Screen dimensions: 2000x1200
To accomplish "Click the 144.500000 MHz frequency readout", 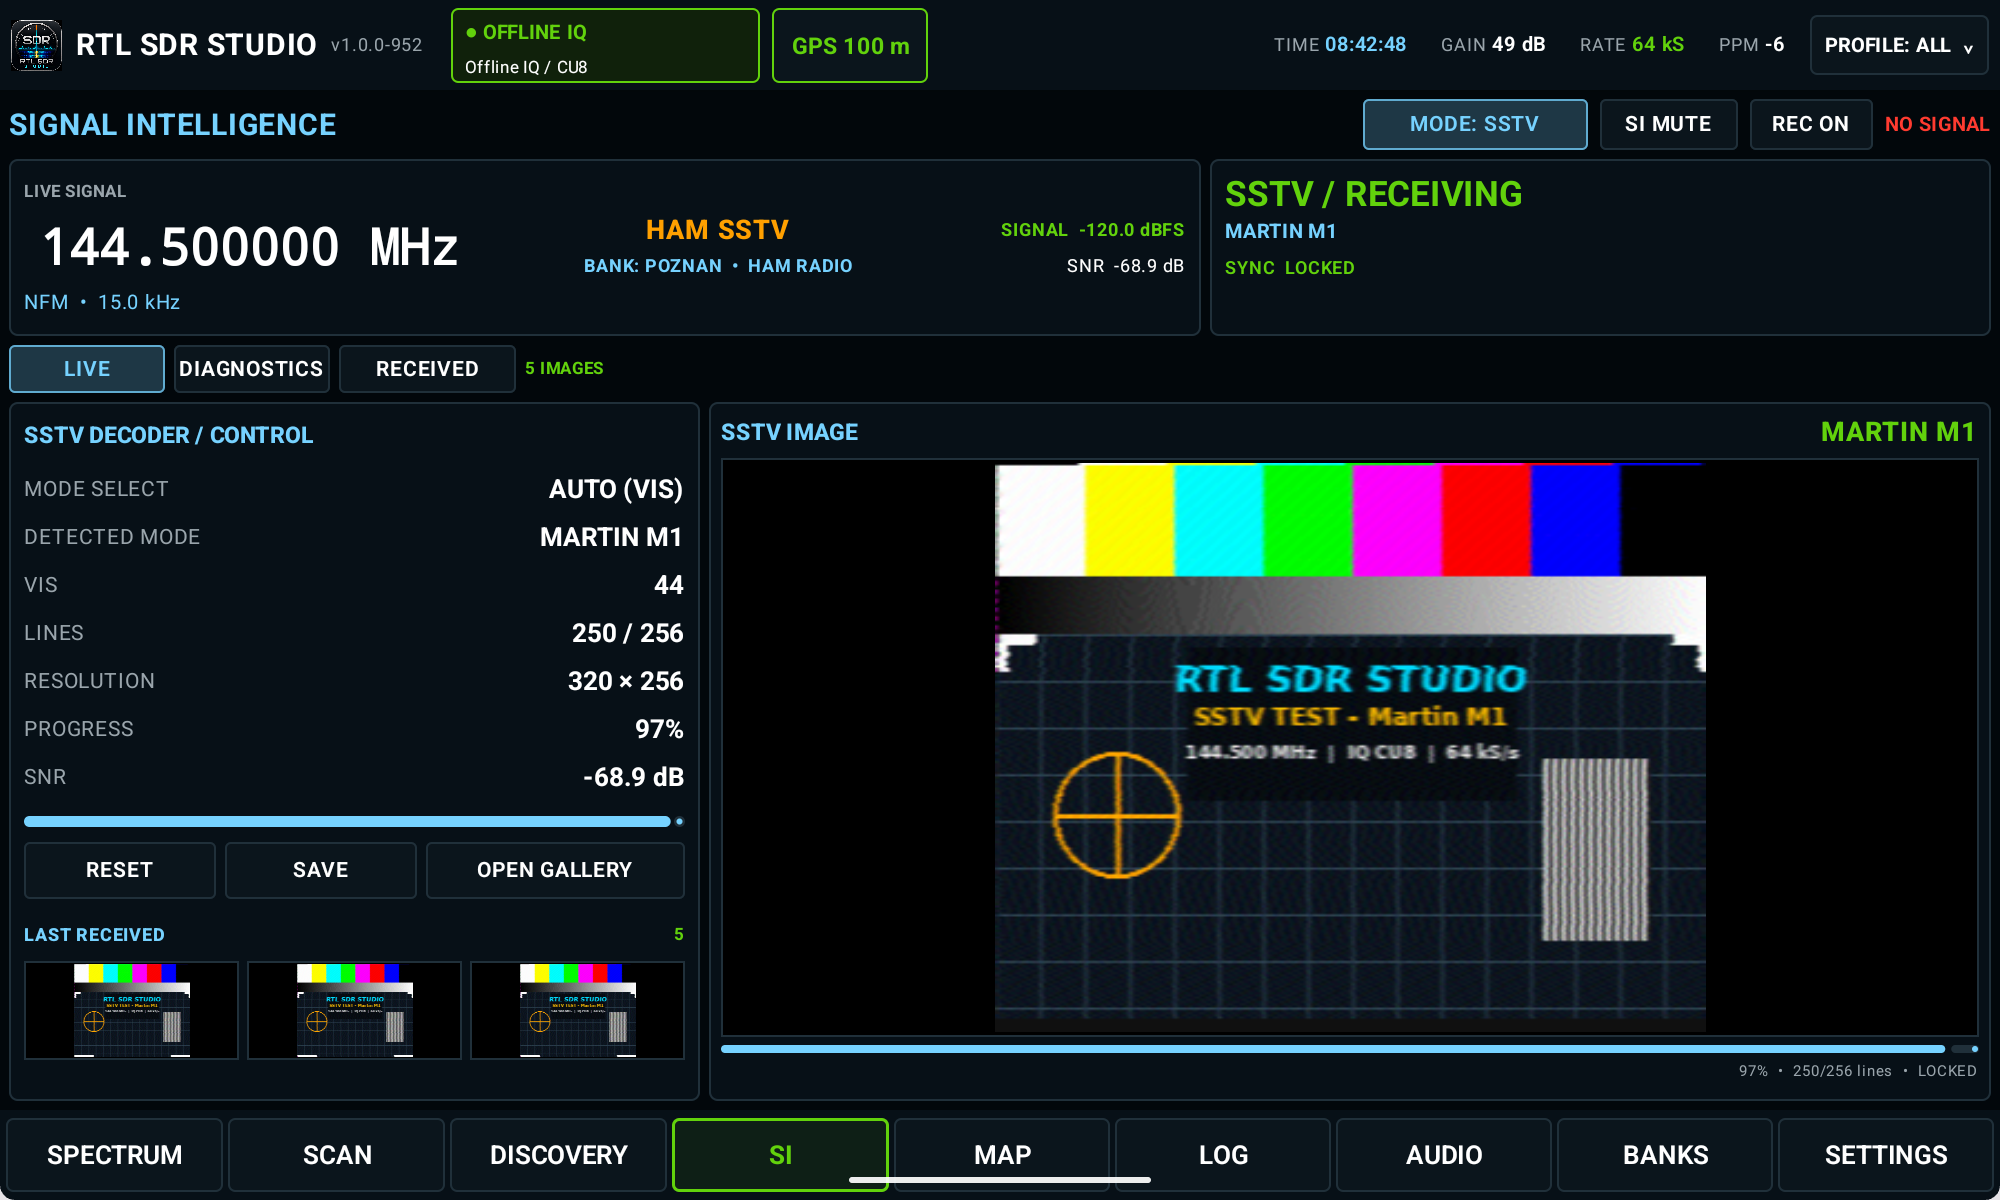I will click(x=250, y=247).
